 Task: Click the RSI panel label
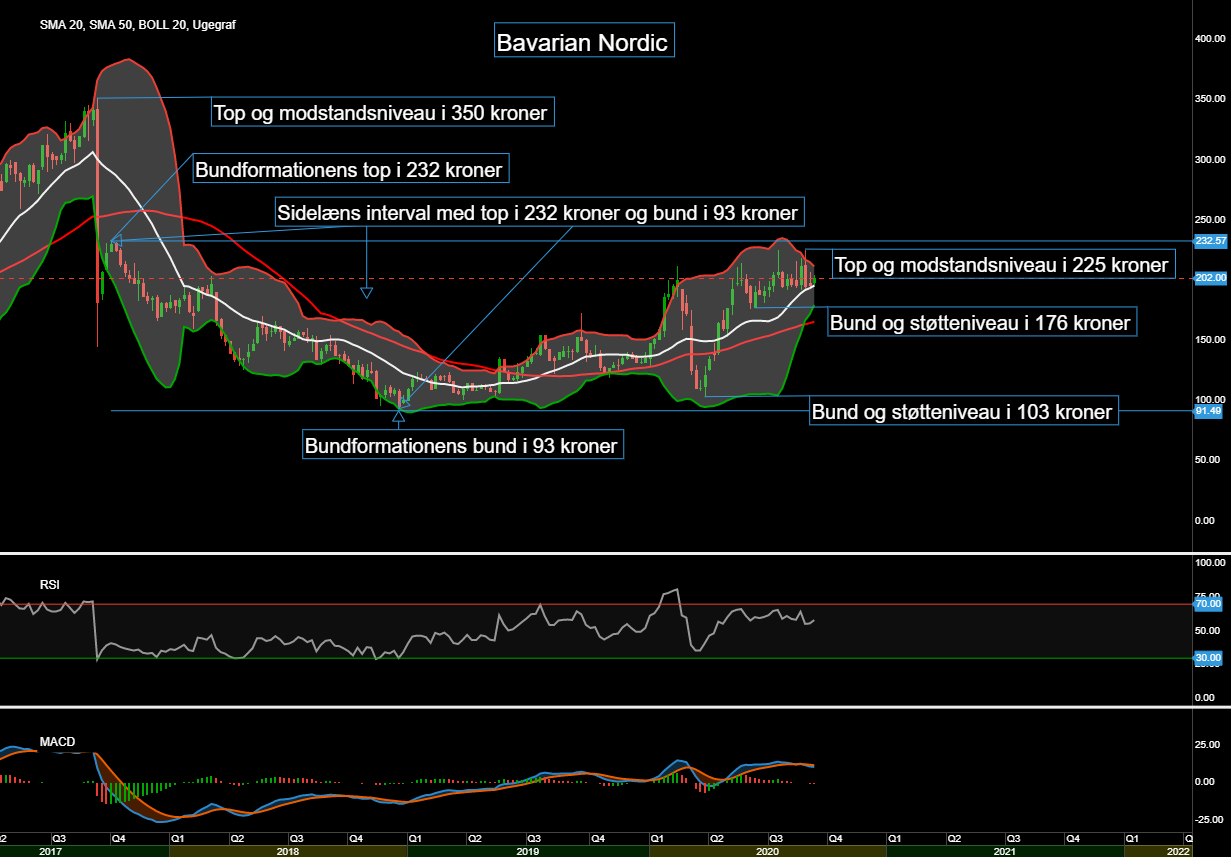(x=50, y=584)
